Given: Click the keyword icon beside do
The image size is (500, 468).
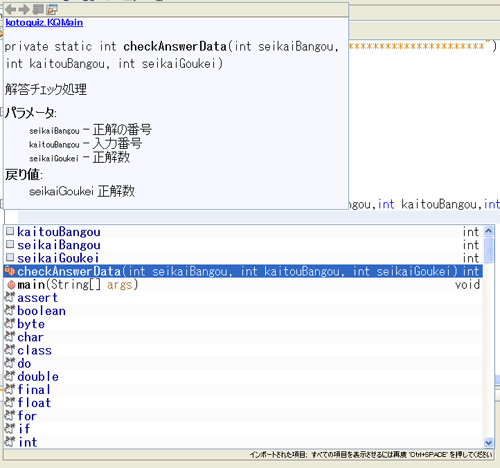Looking at the screenshot, I should tap(10, 363).
